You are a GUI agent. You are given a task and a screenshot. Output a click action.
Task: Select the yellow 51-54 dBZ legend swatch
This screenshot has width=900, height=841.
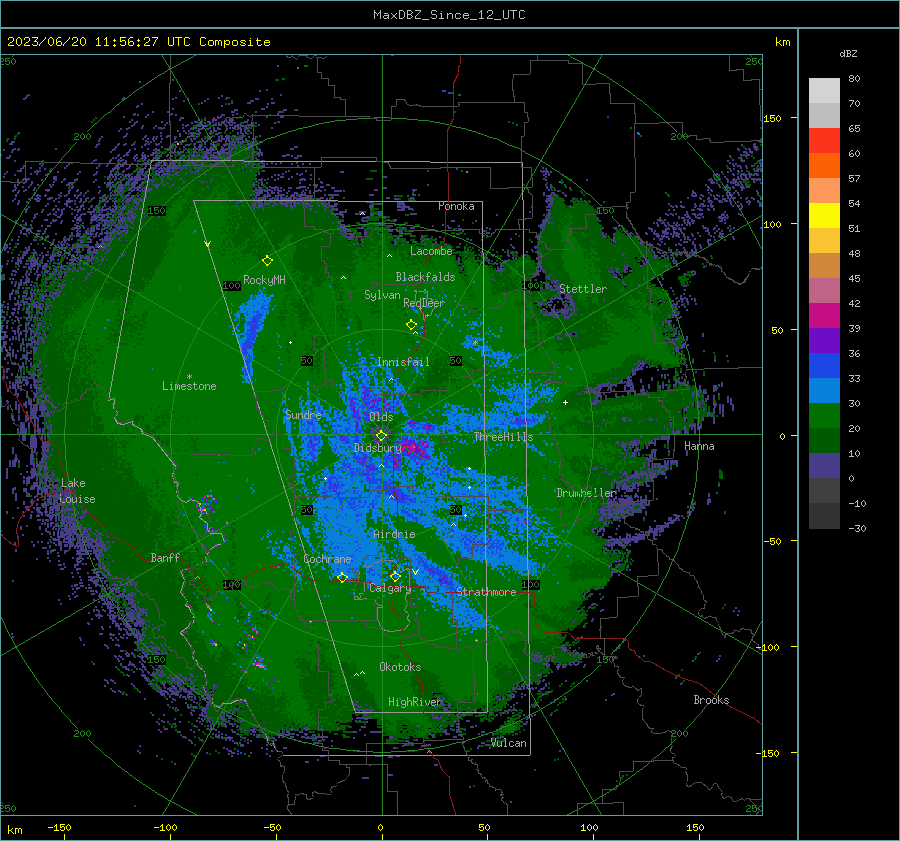824,216
